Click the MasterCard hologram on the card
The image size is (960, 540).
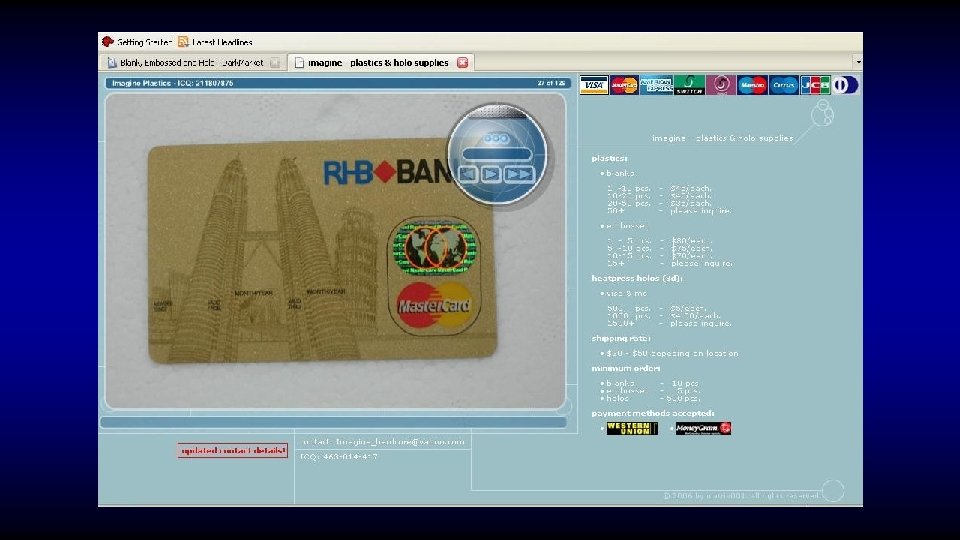point(435,246)
